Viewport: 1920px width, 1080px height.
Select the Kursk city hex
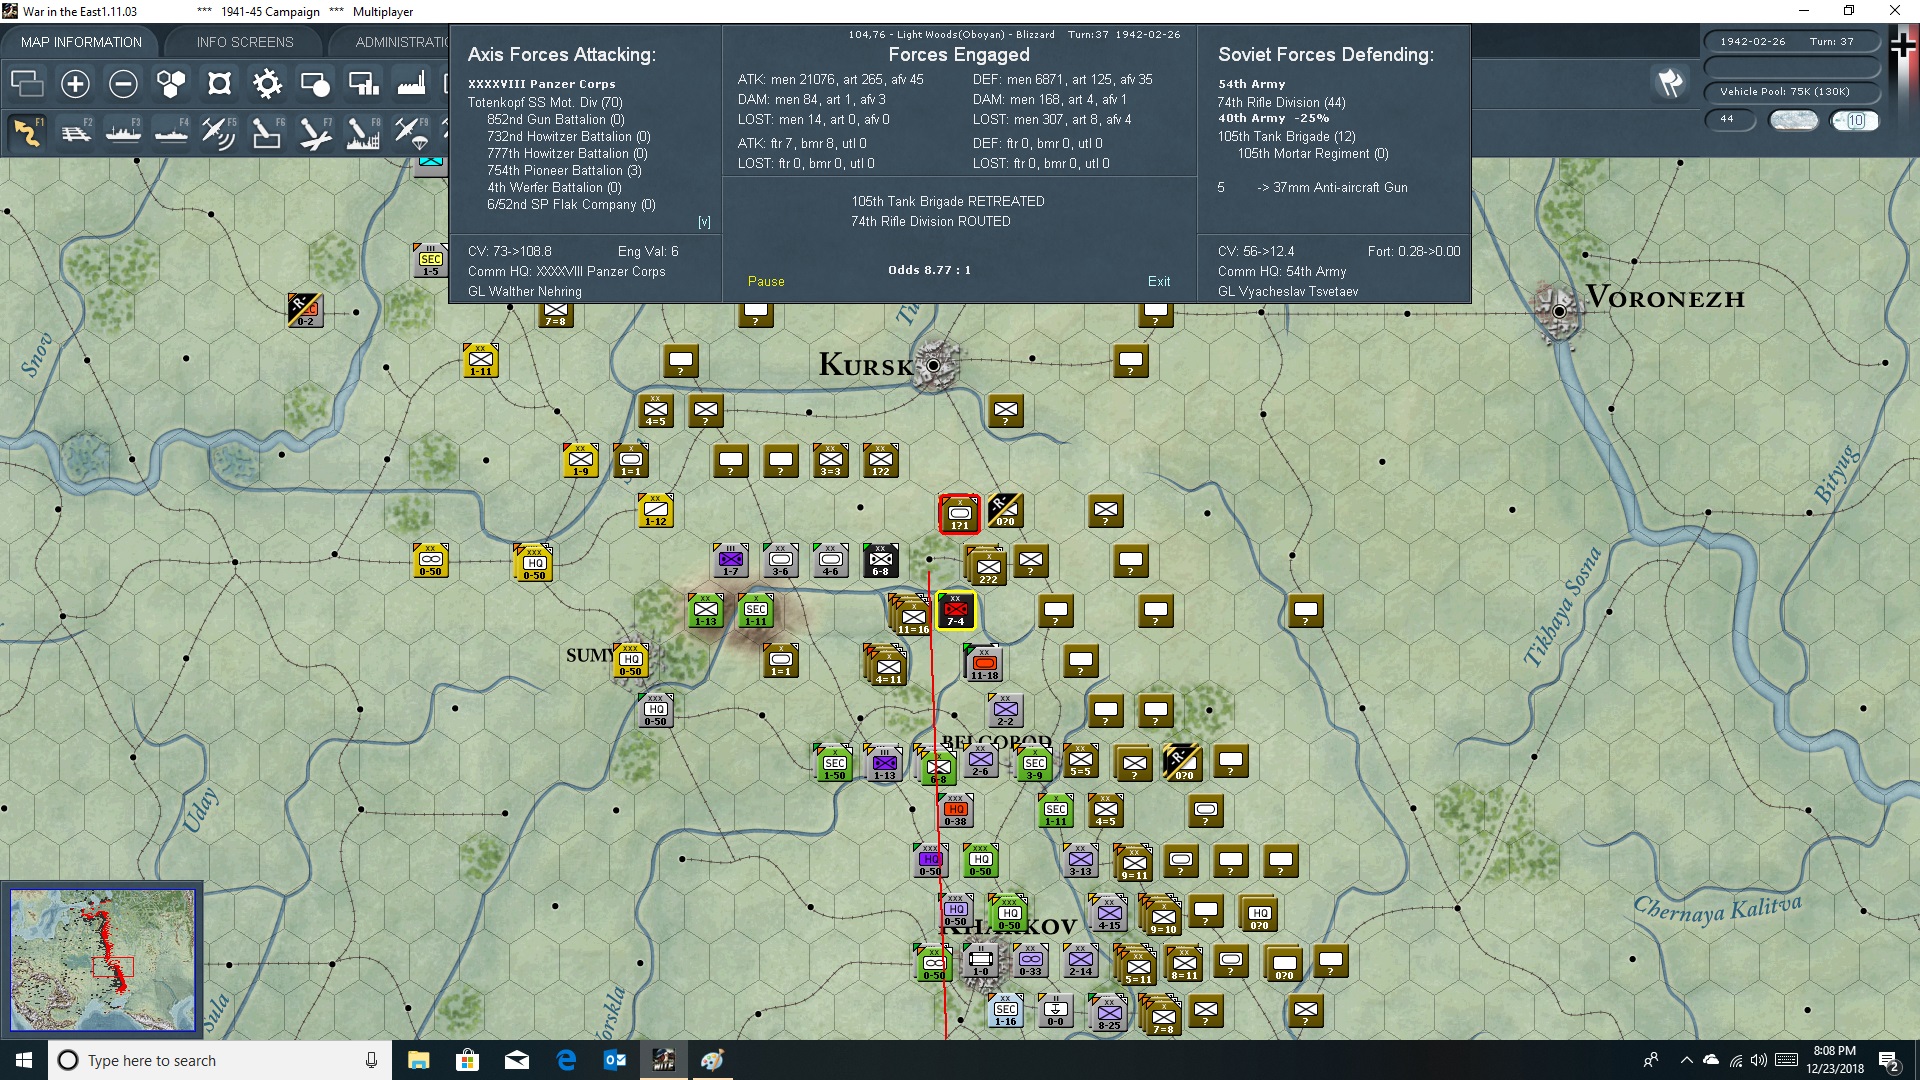coord(934,365)
